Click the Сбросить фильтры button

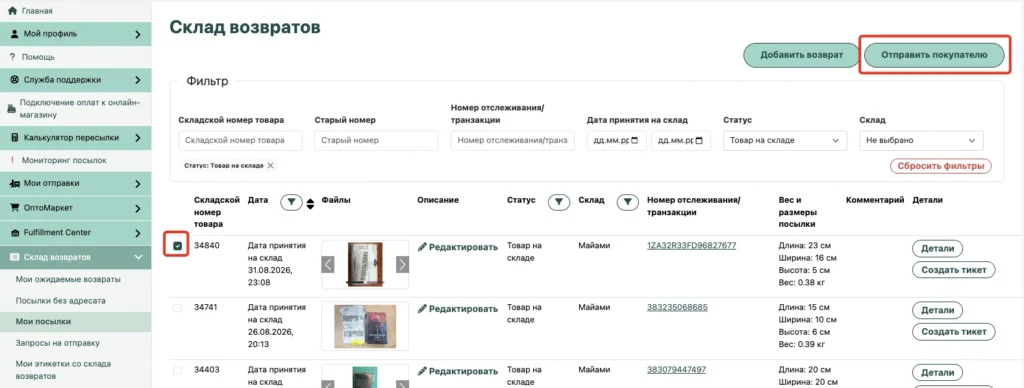click(940, 166)
